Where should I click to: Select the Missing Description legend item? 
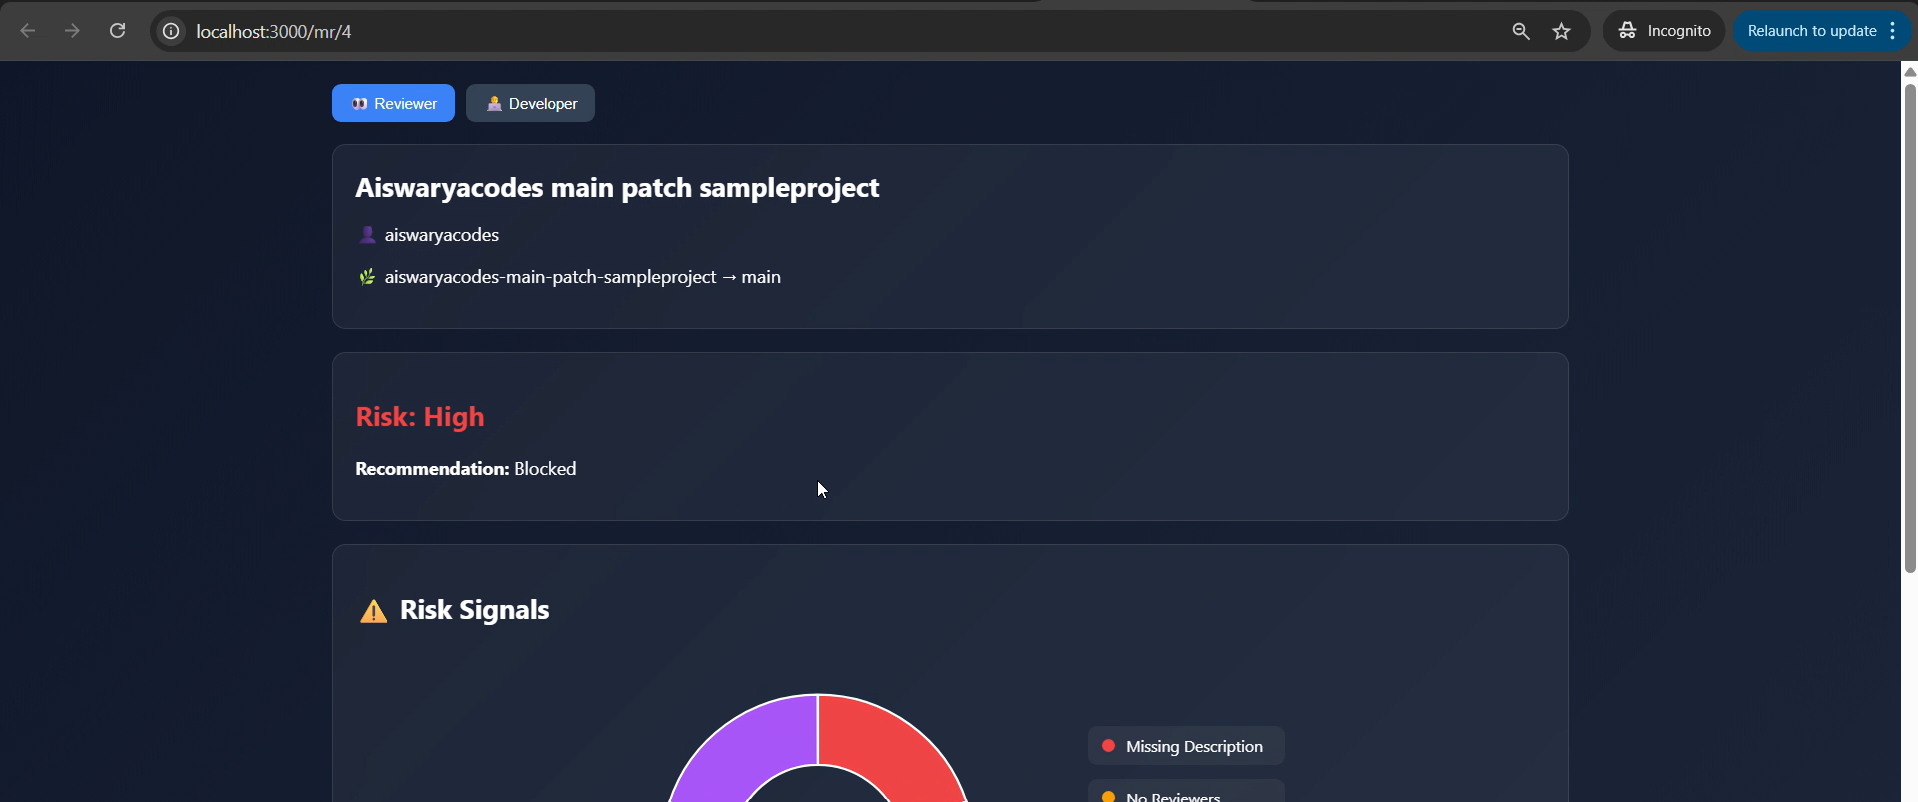(x=1186, y=746)
